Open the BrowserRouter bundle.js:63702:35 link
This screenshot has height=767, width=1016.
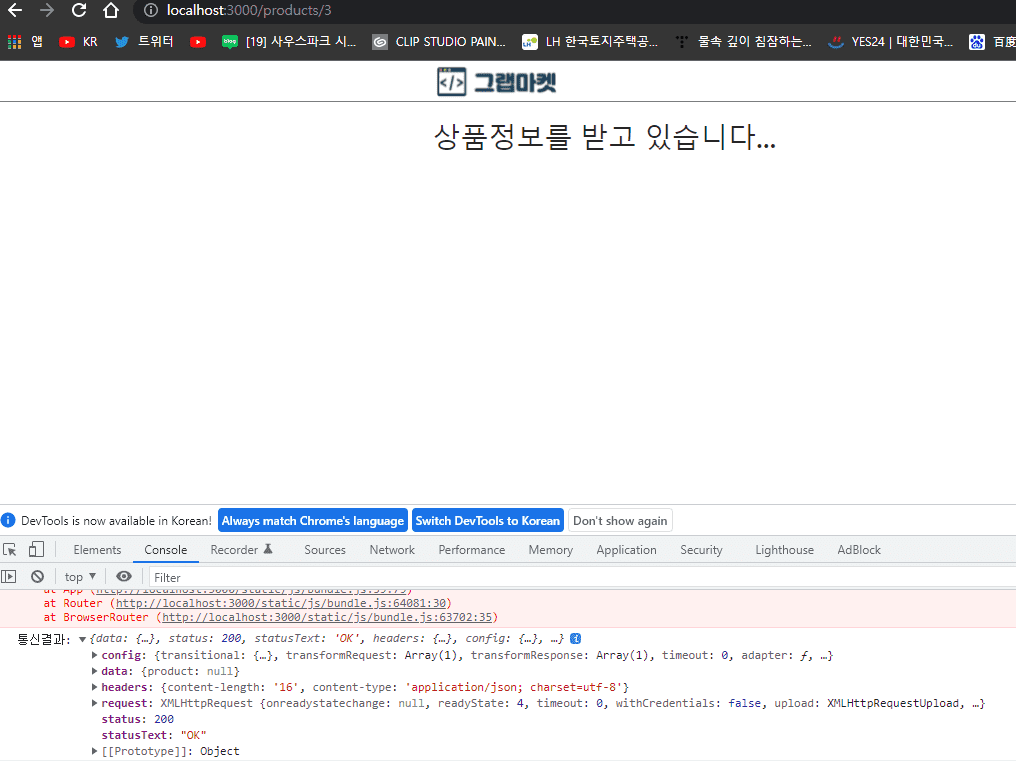[x=327, y=617]
